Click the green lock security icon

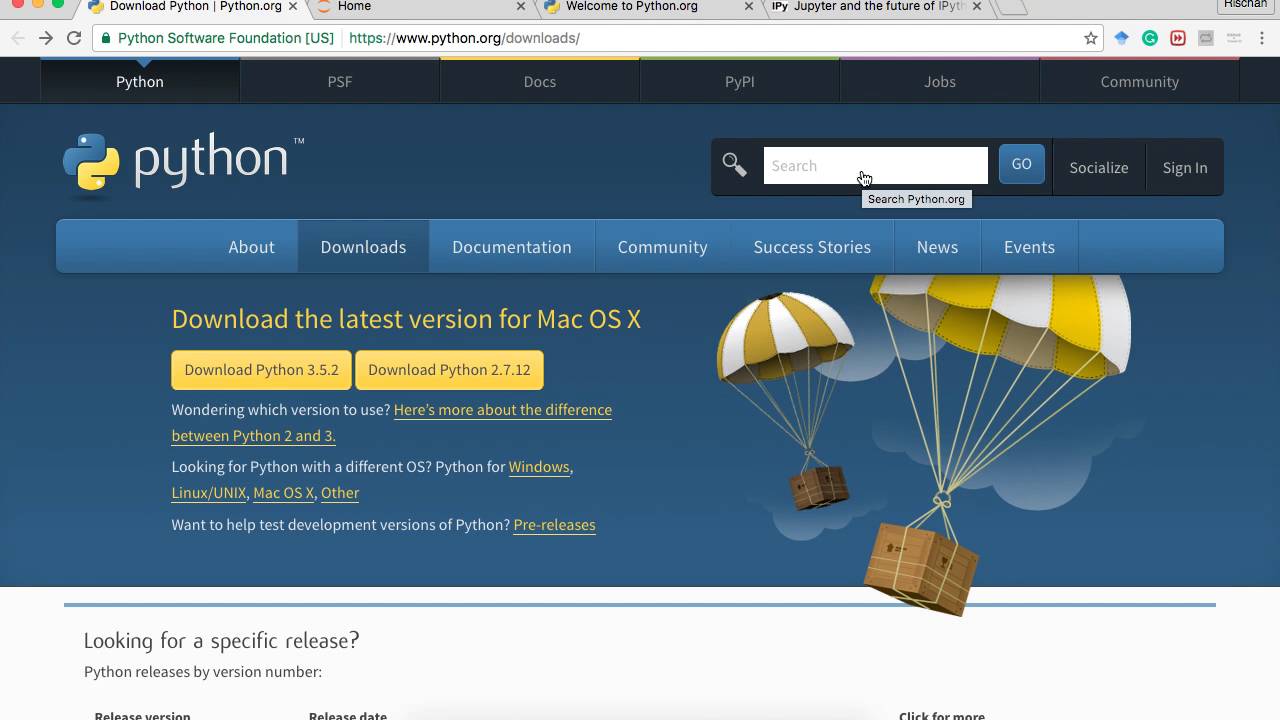tap(107, 38)
